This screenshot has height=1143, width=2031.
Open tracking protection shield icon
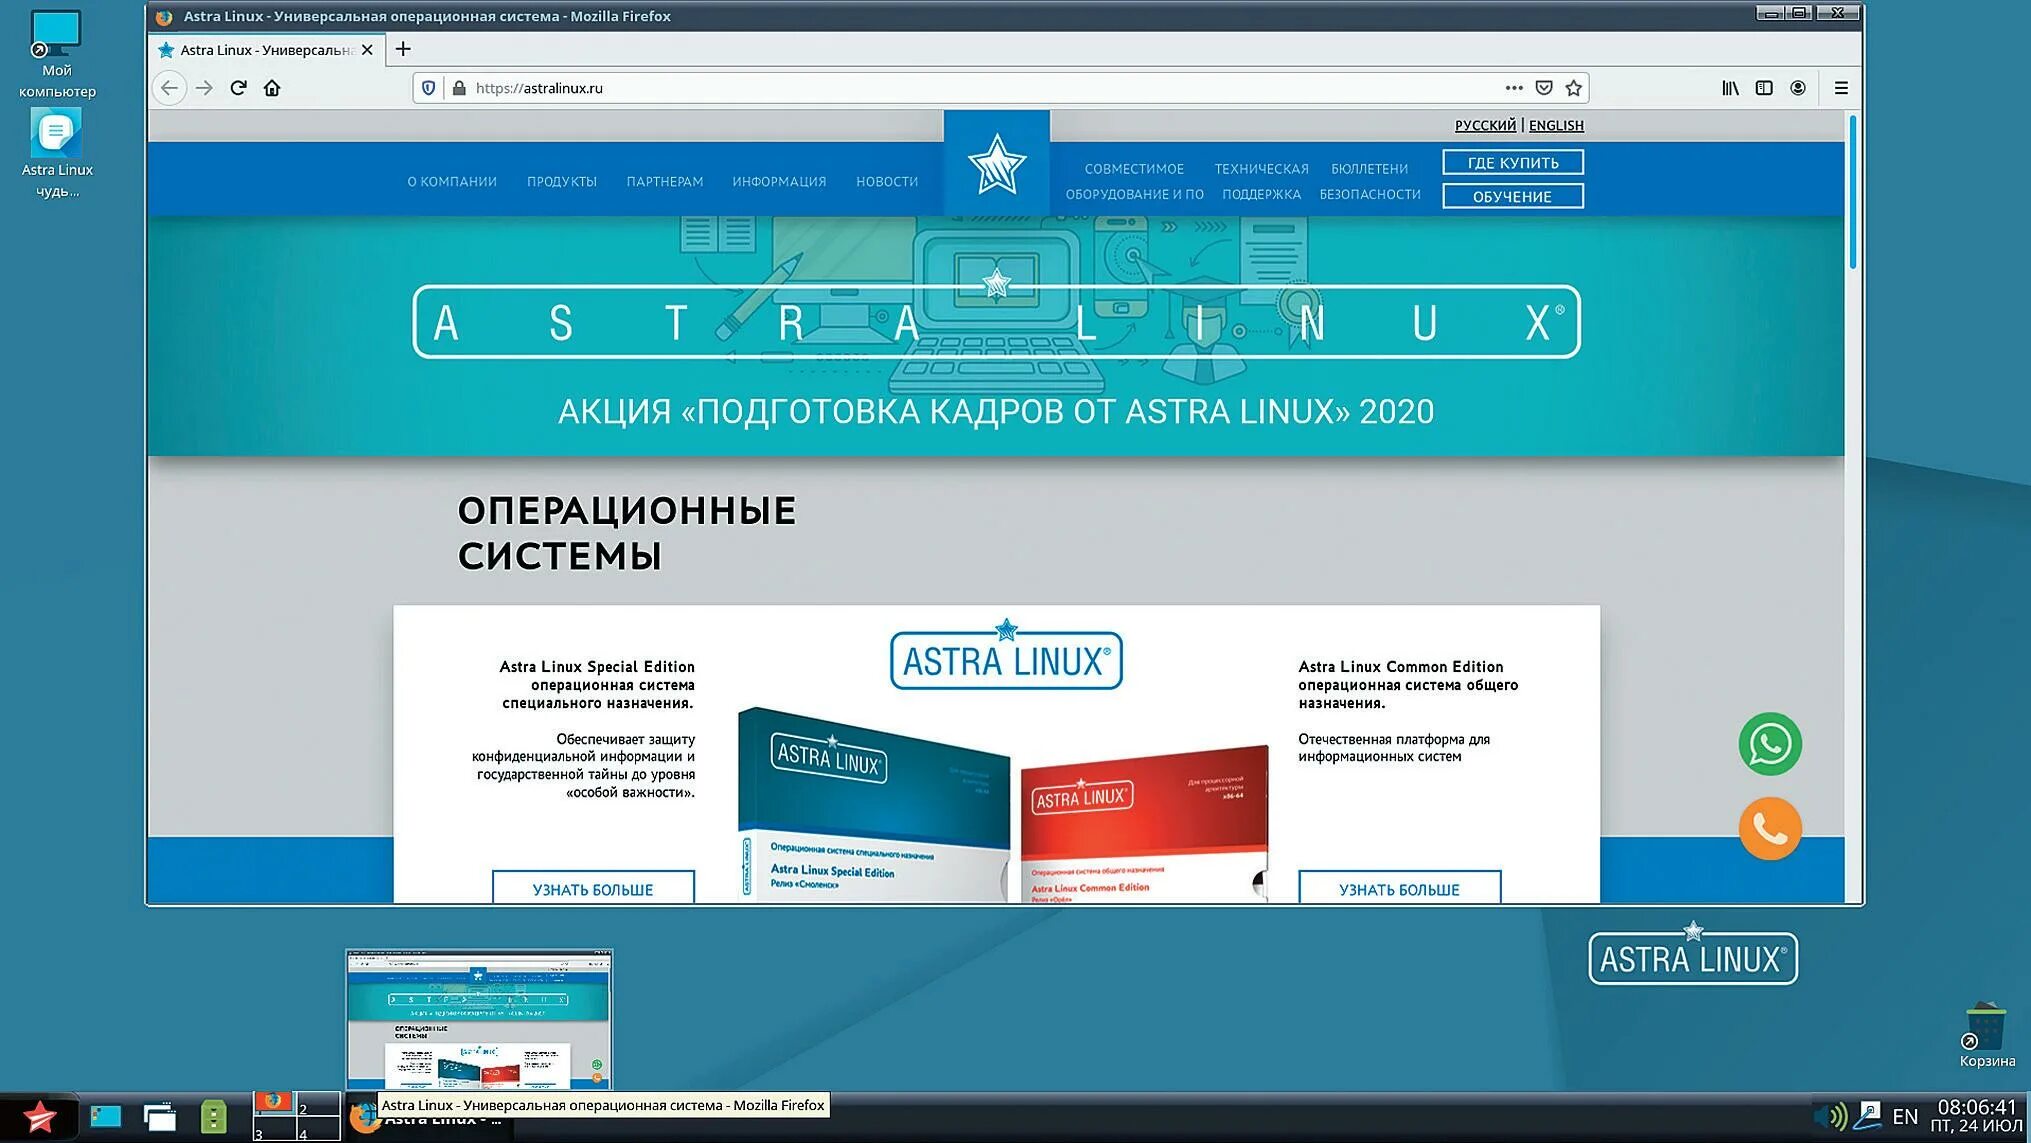pyautogui.click(x=429, y=88)
